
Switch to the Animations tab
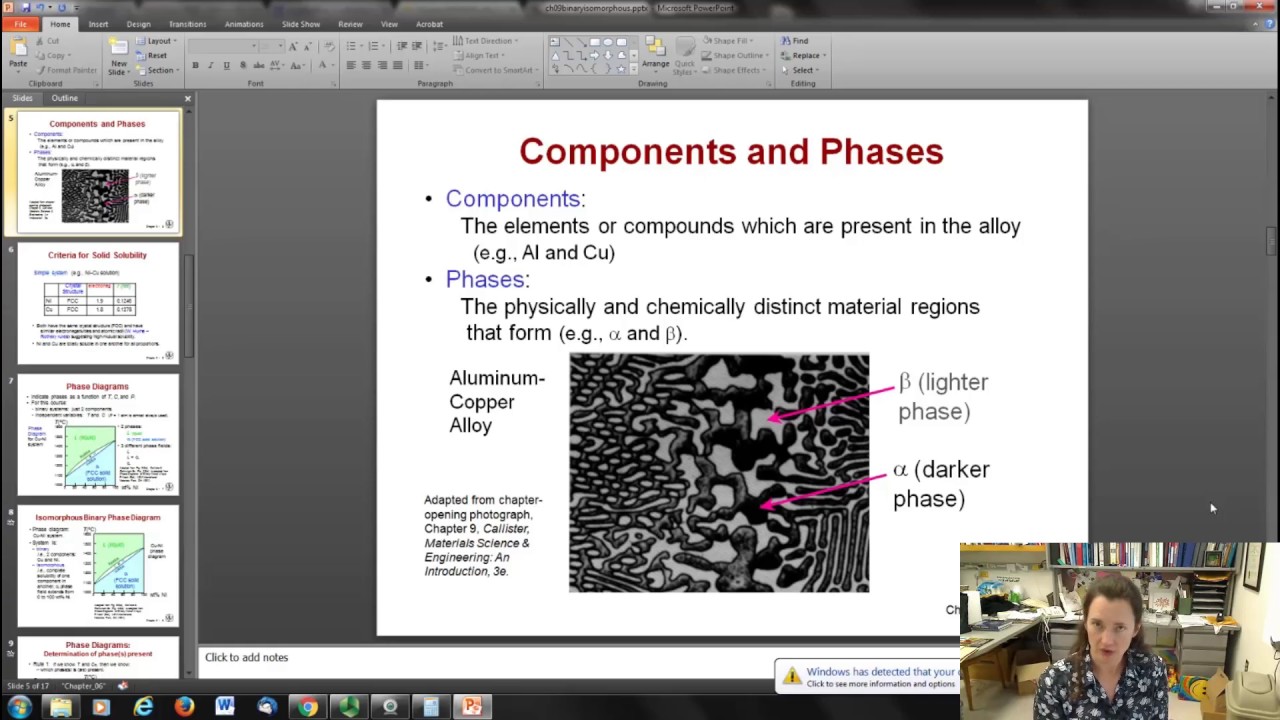244,24
